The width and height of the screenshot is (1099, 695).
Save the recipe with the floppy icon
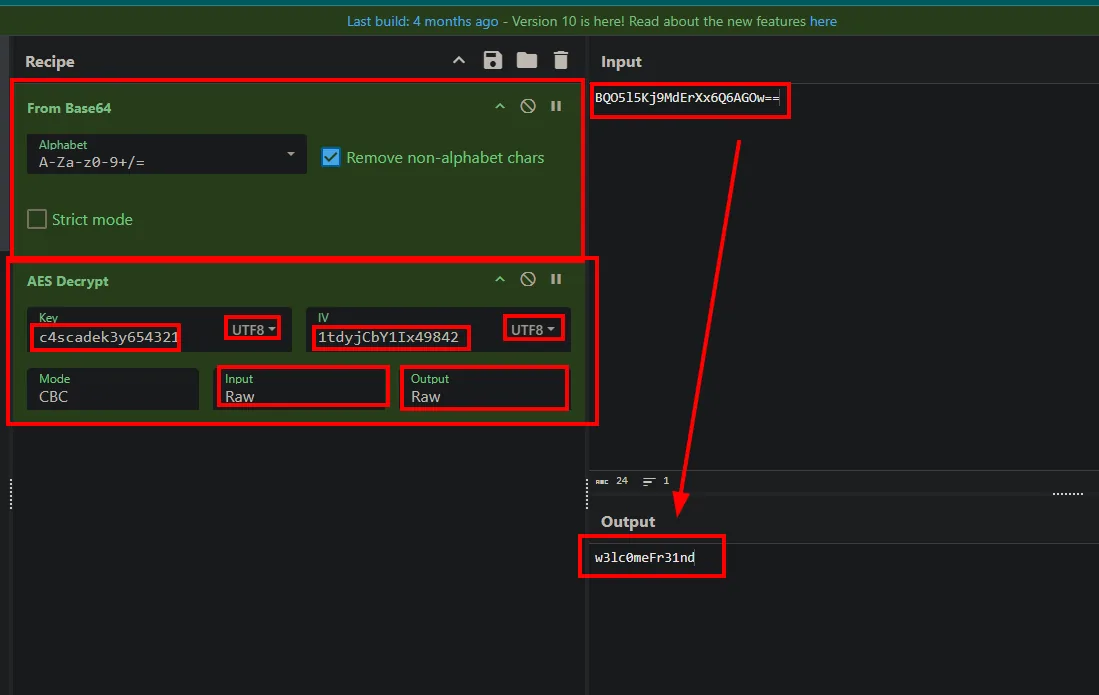493,60
